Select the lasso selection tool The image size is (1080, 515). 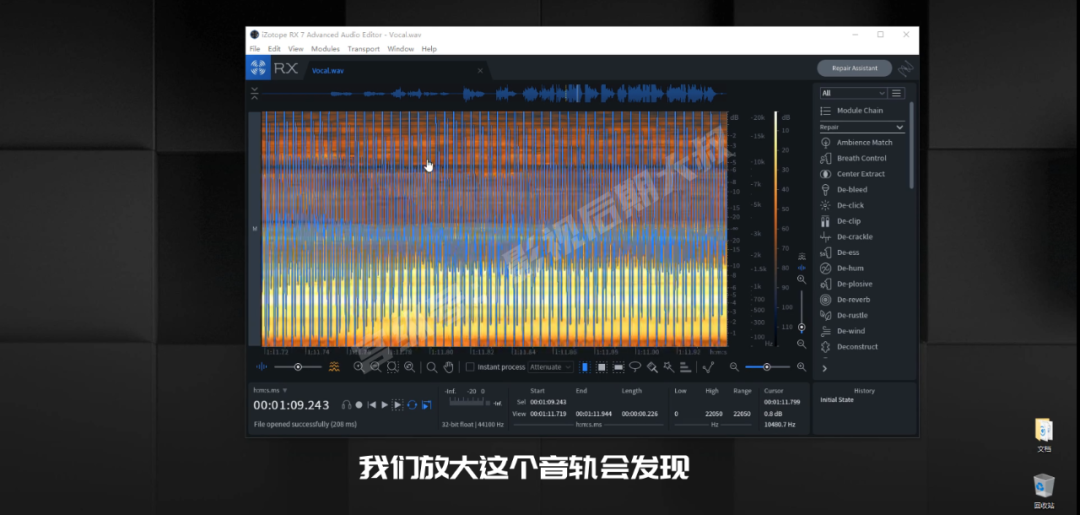coord(635,367)
